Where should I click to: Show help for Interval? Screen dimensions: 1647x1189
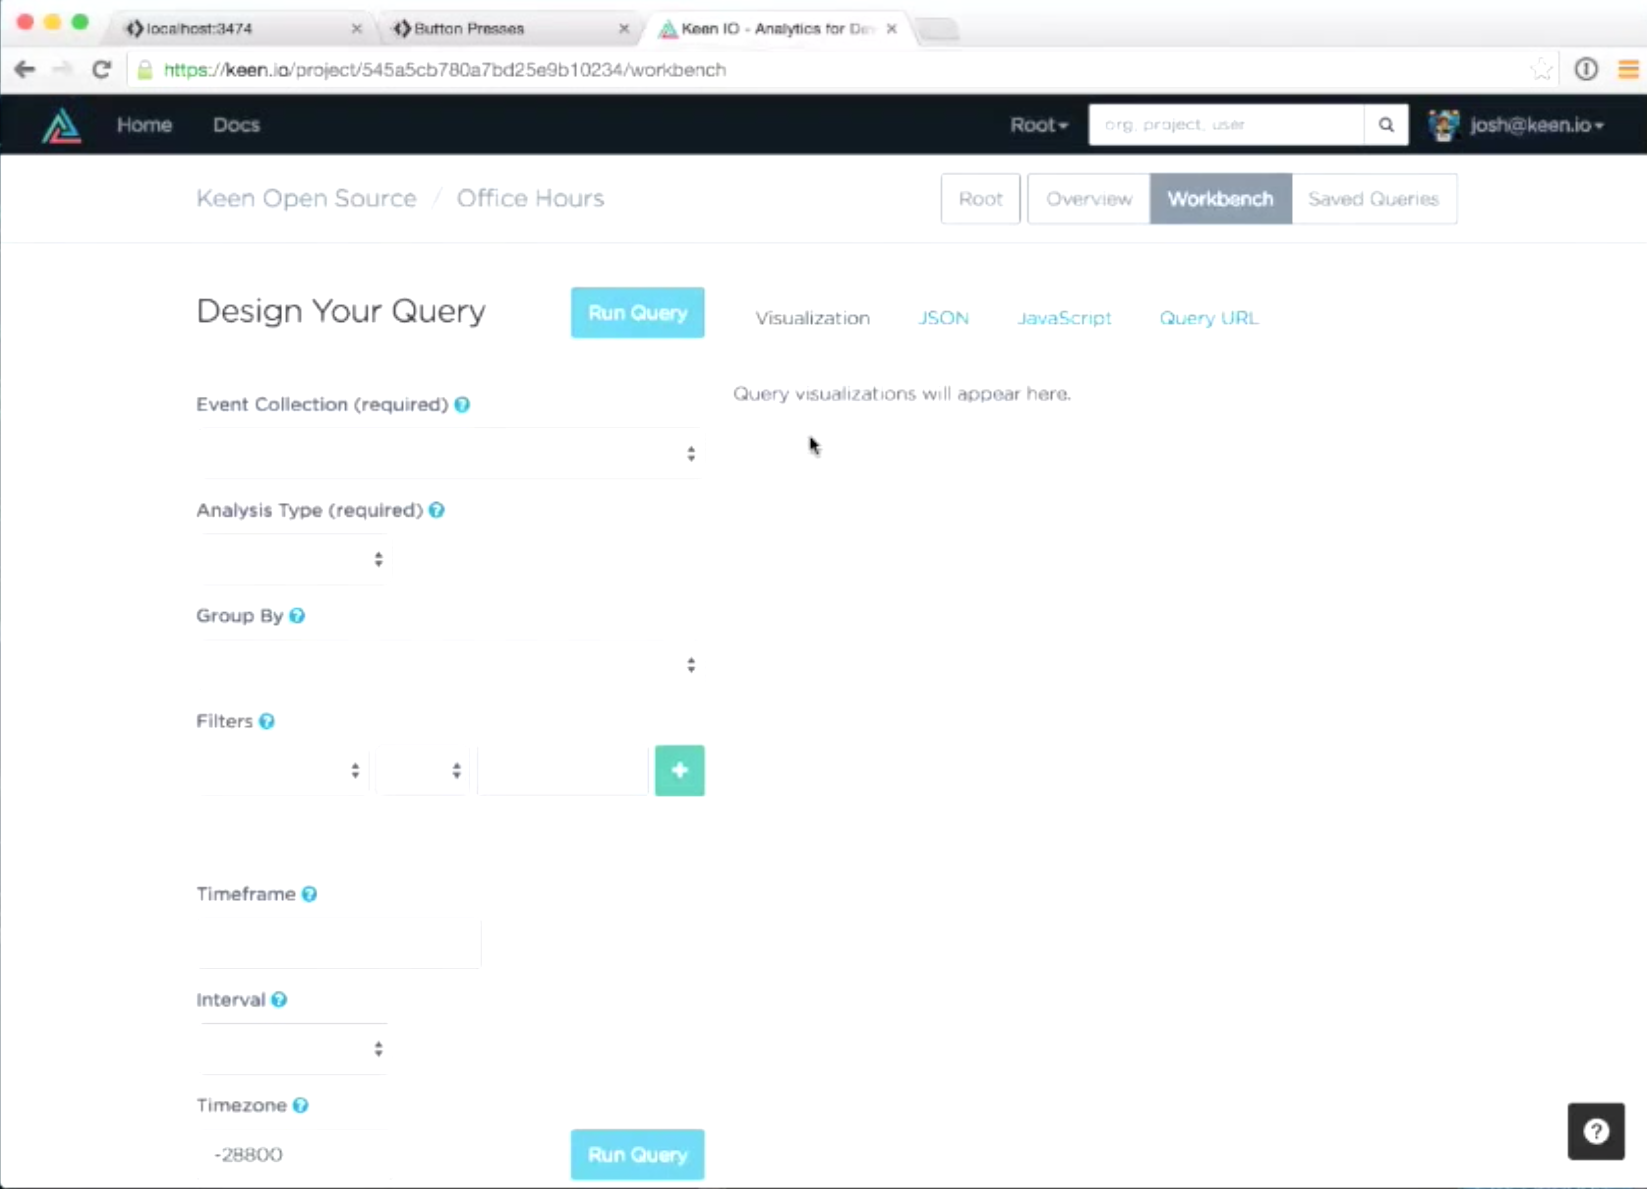pos(279,1000)
